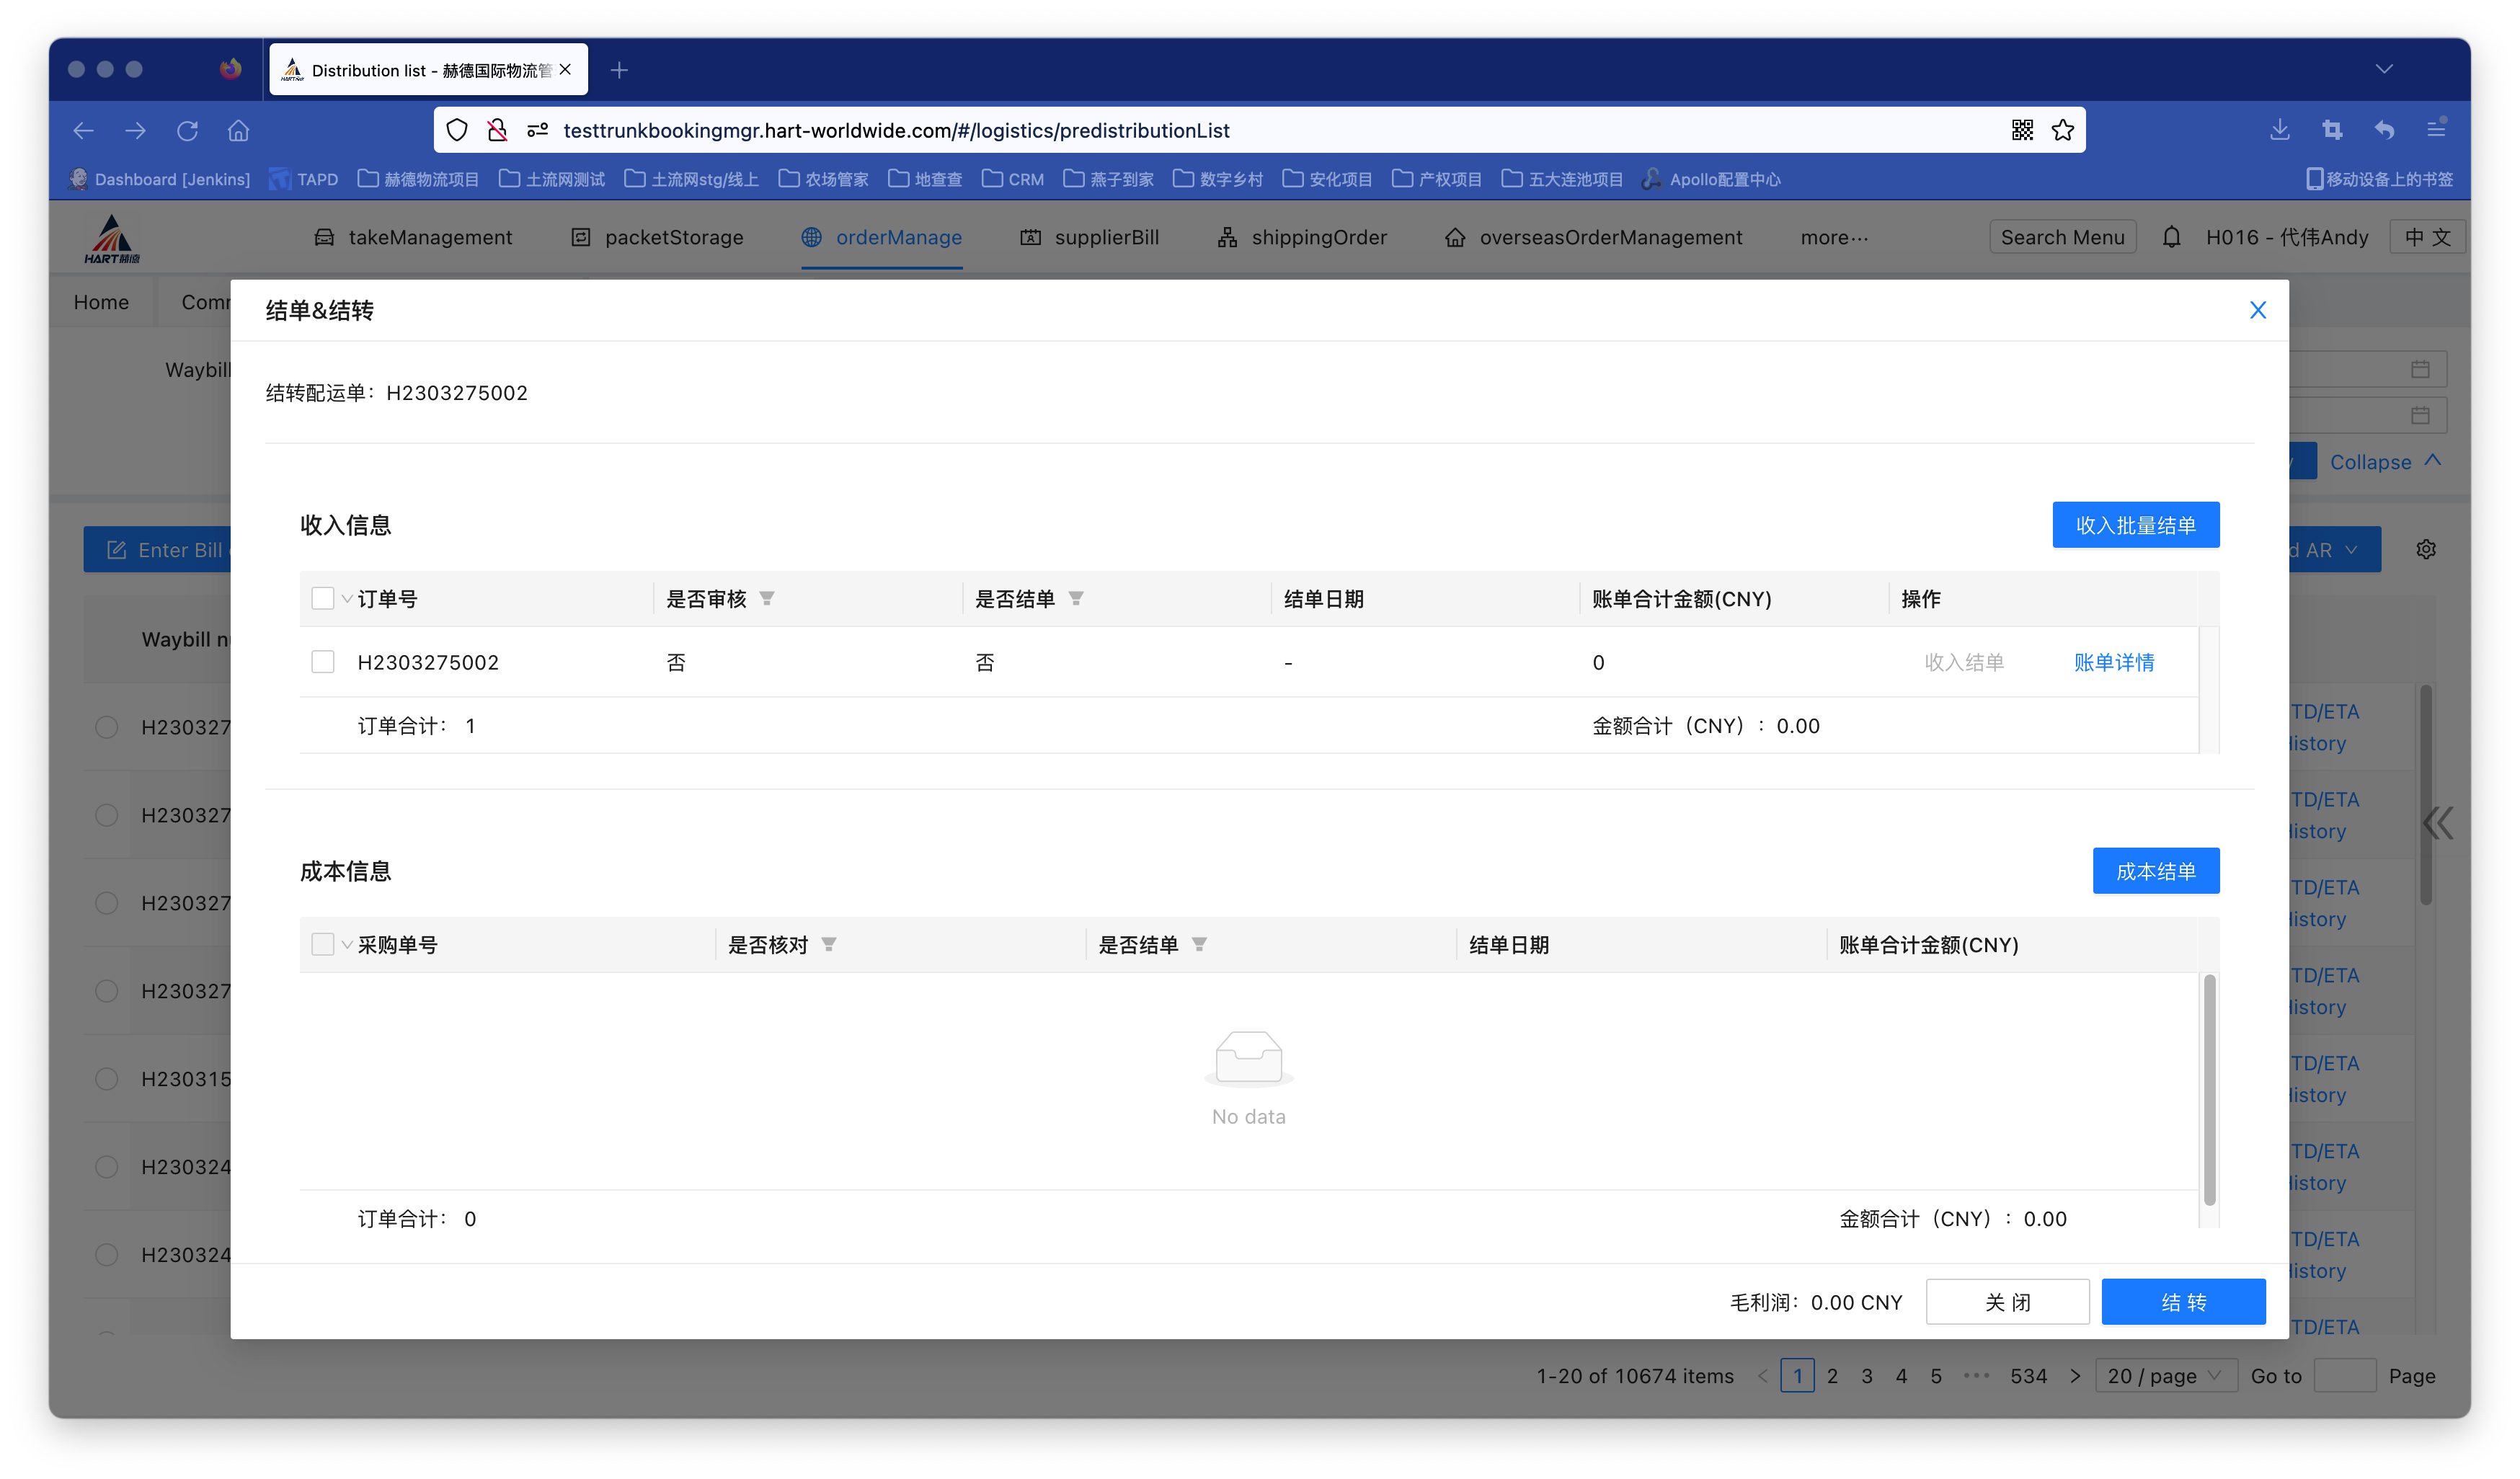Click the browser reload icon

pos(187,130)
